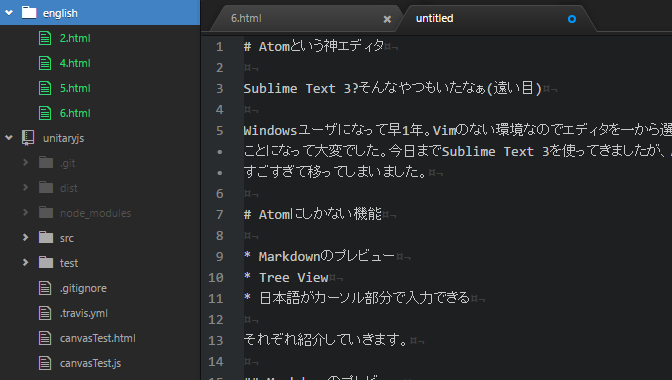Close the 6.html tab
Screen dimensions: 672x380
coord(387,19)
